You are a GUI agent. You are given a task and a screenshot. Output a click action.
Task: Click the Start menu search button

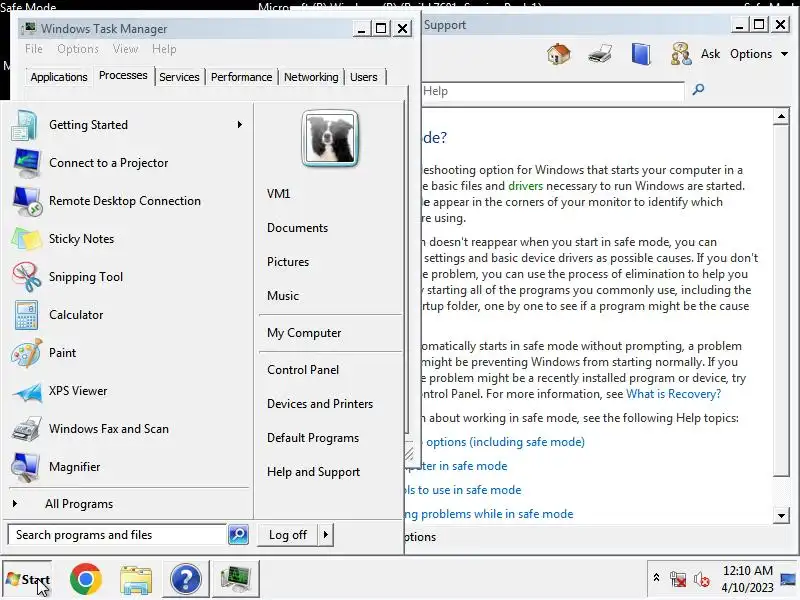238,535
